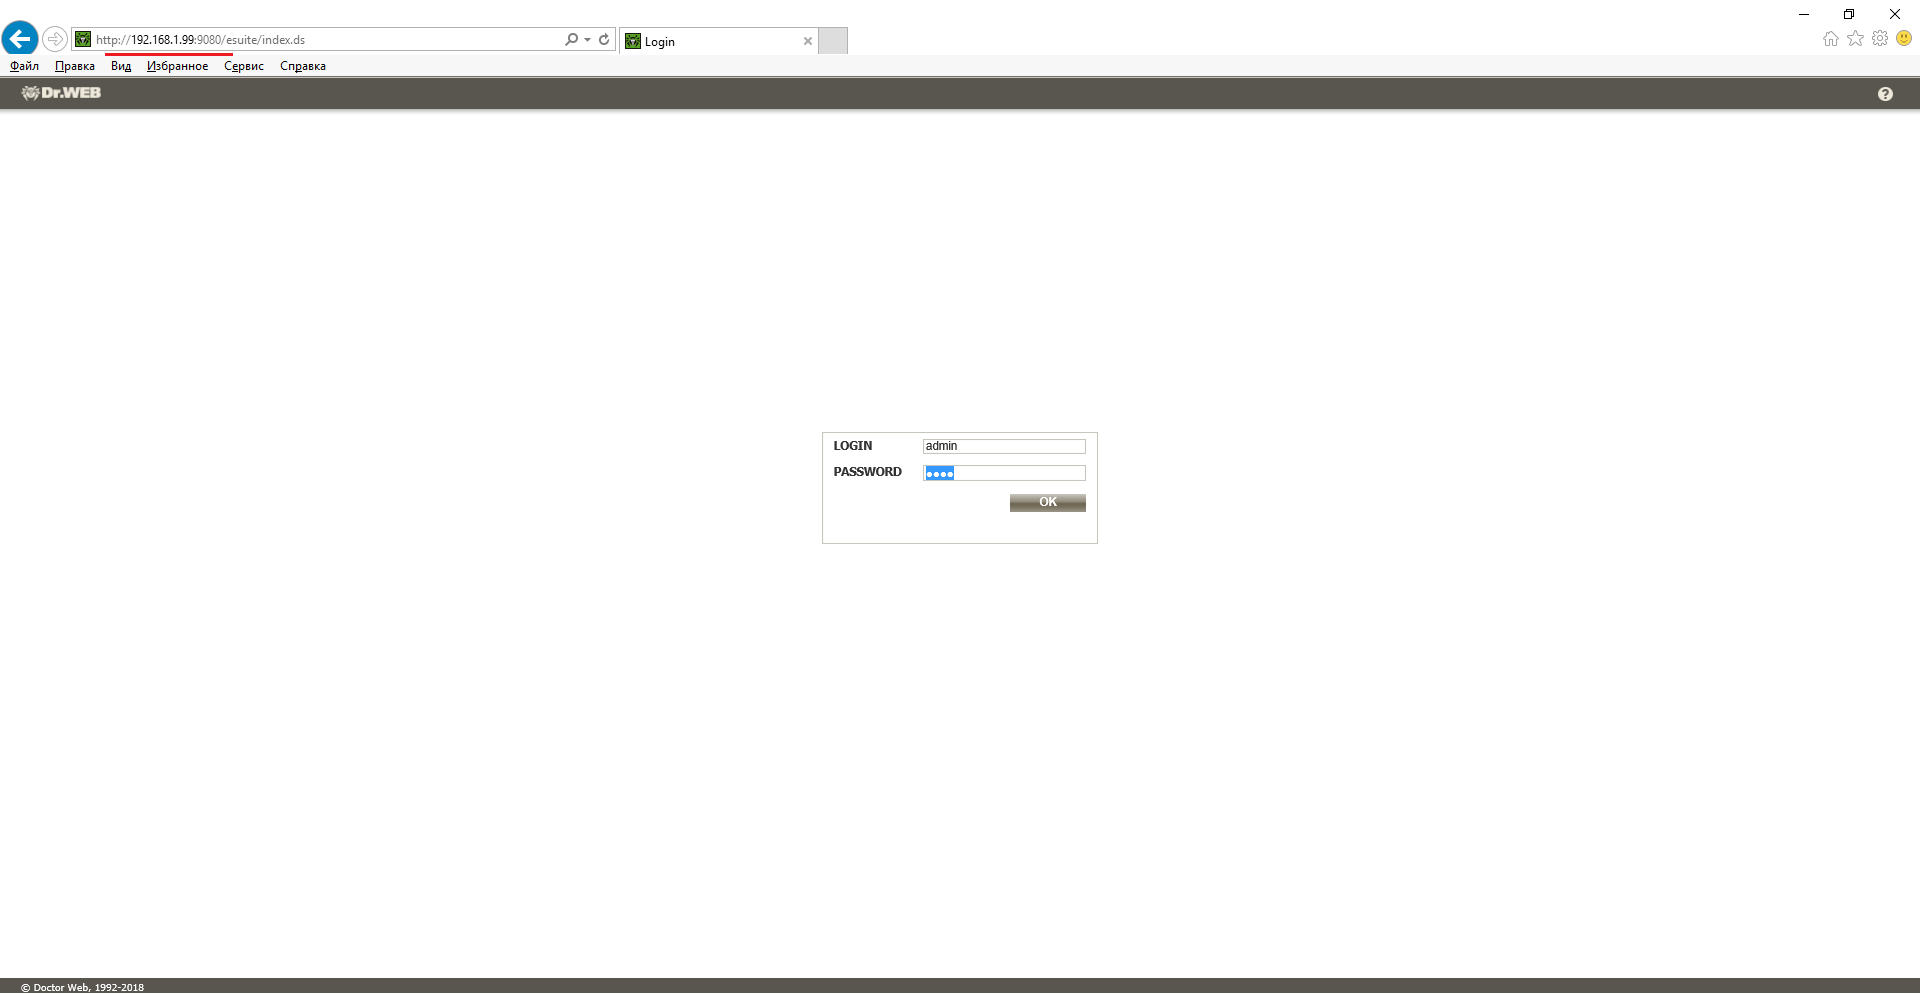Click the Doctor Web copyright text
This screenshot has width=1920, height=994.
click(83, 987)
